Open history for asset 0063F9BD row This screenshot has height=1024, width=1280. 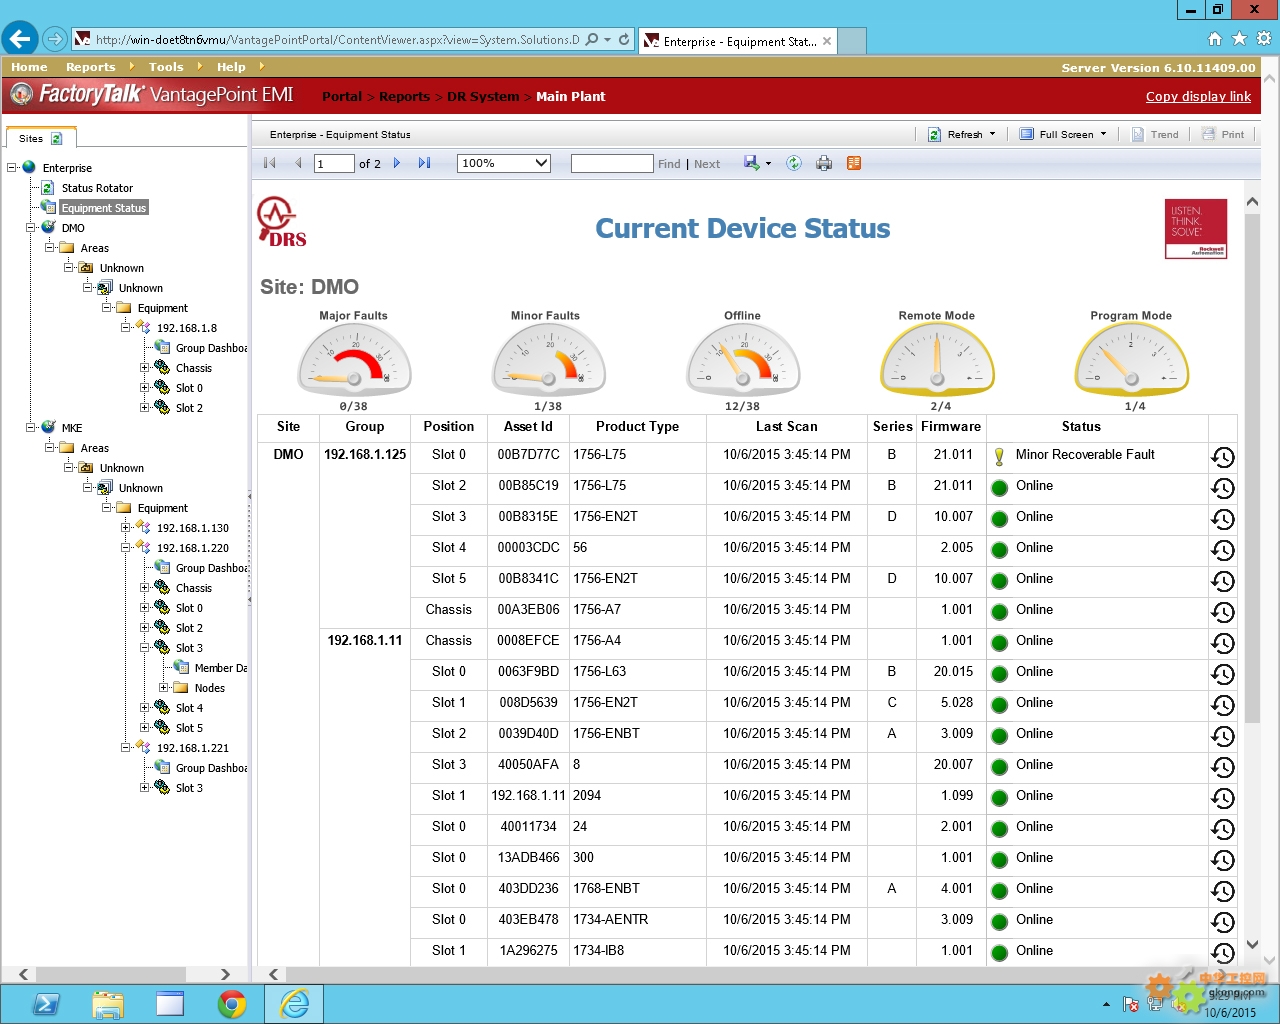[x=1222, y=674]
